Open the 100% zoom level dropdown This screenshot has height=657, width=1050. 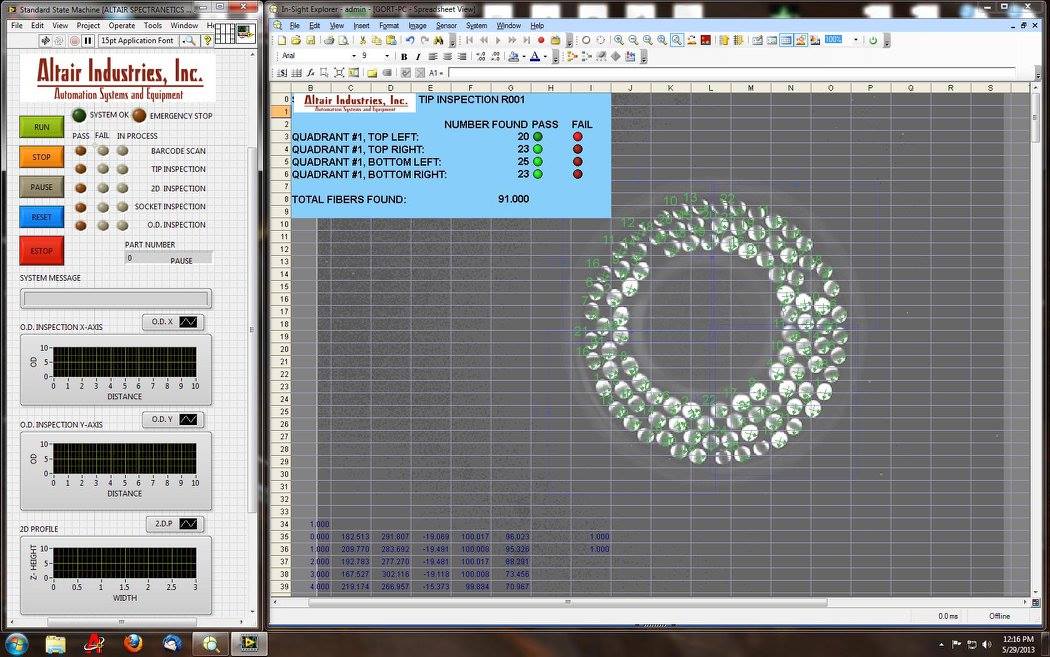coord(855,40)
